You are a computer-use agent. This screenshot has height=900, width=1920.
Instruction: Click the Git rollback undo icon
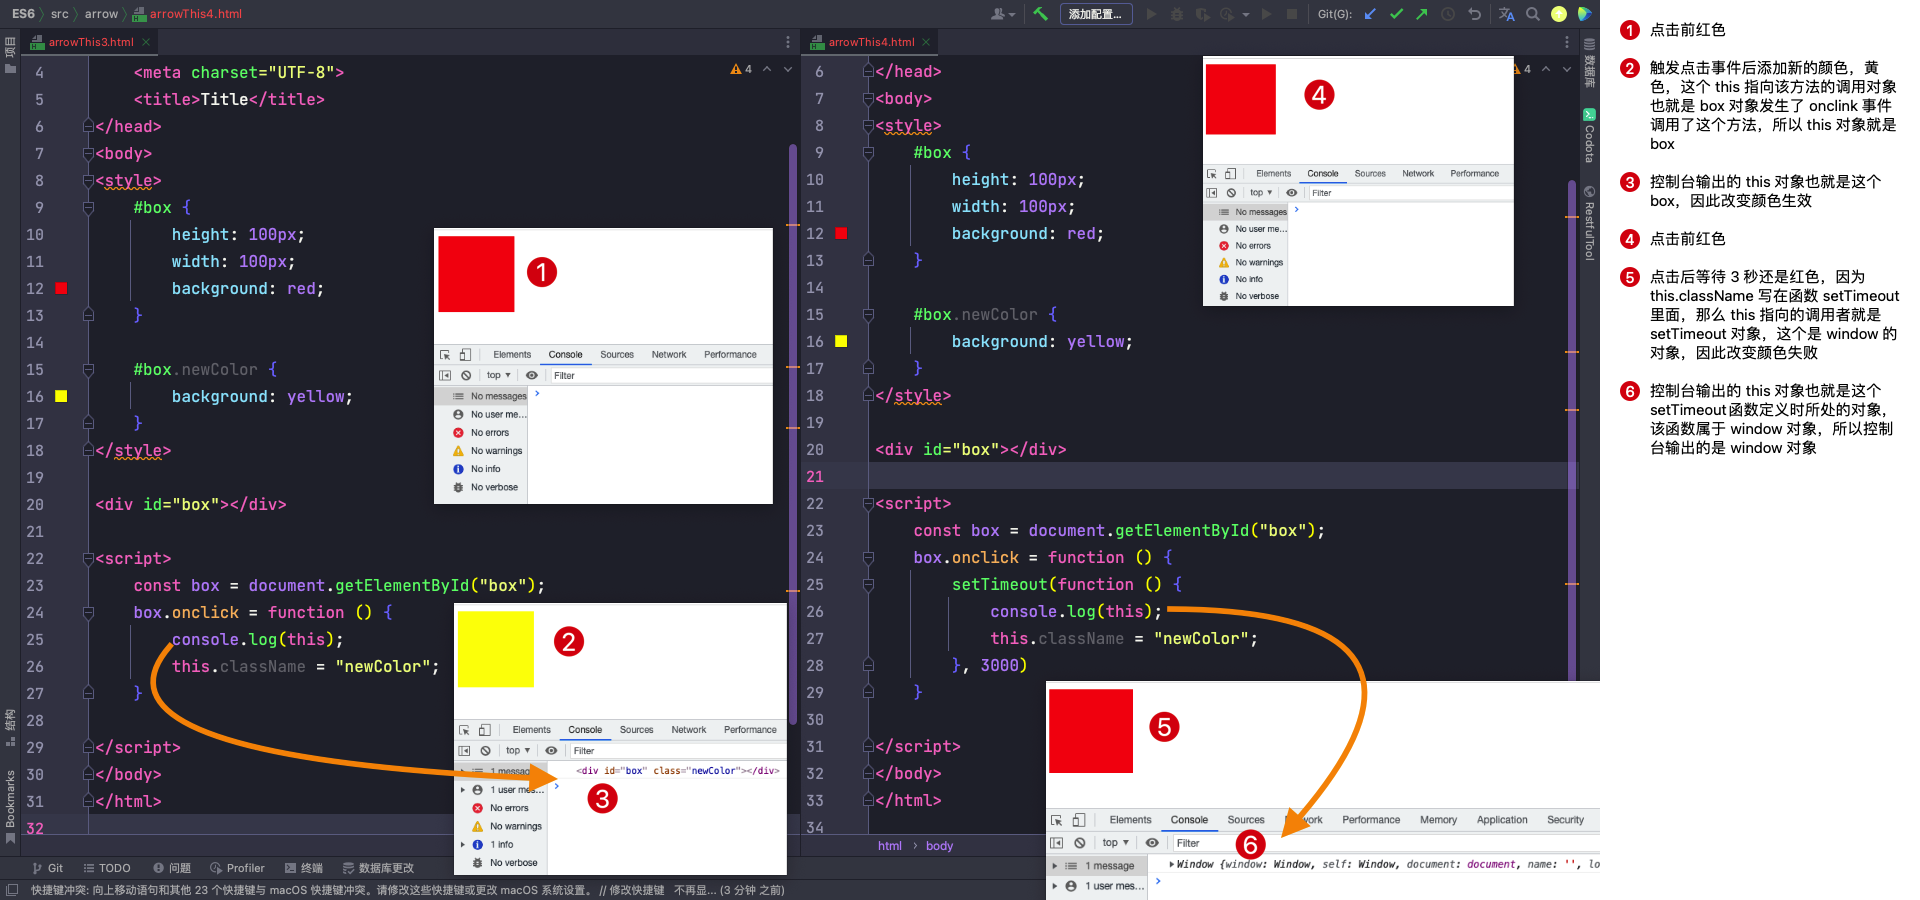1474,14
